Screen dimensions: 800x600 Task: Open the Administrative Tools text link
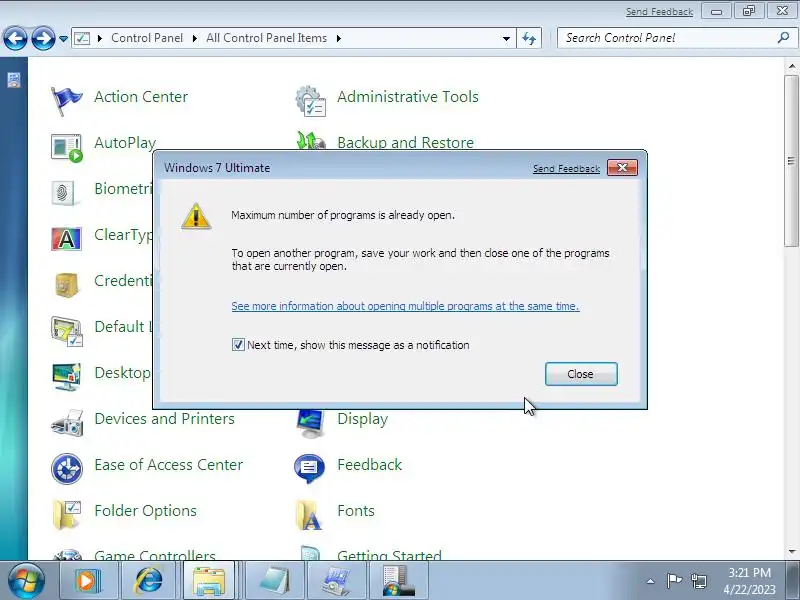pos(408,97)
